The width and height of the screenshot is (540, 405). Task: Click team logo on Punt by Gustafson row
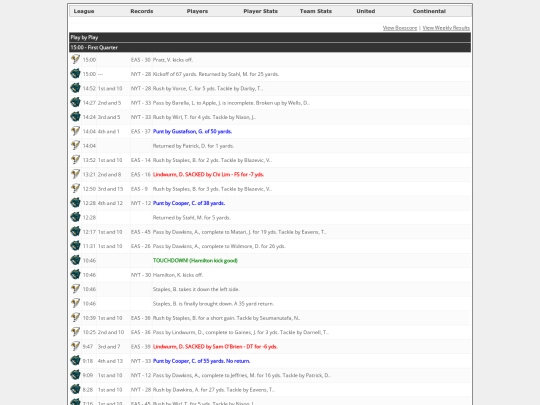pyautogui.click(x=75, y=131)
